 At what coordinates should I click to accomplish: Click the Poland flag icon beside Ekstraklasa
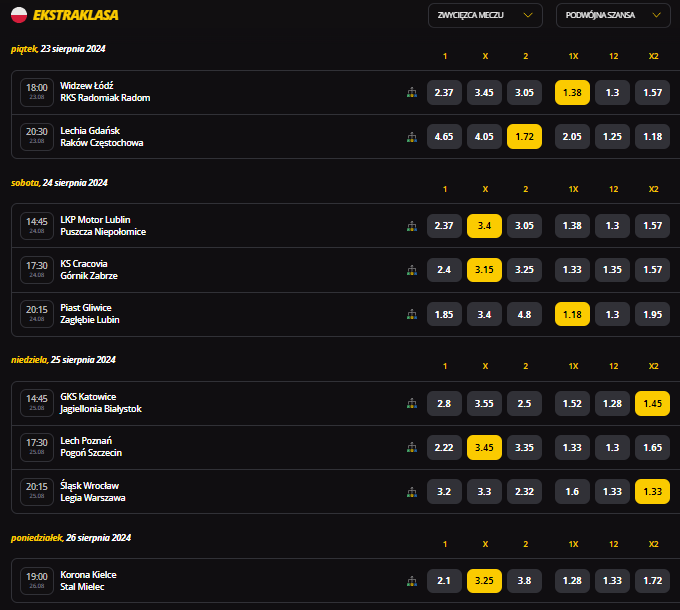pos(19,15)
